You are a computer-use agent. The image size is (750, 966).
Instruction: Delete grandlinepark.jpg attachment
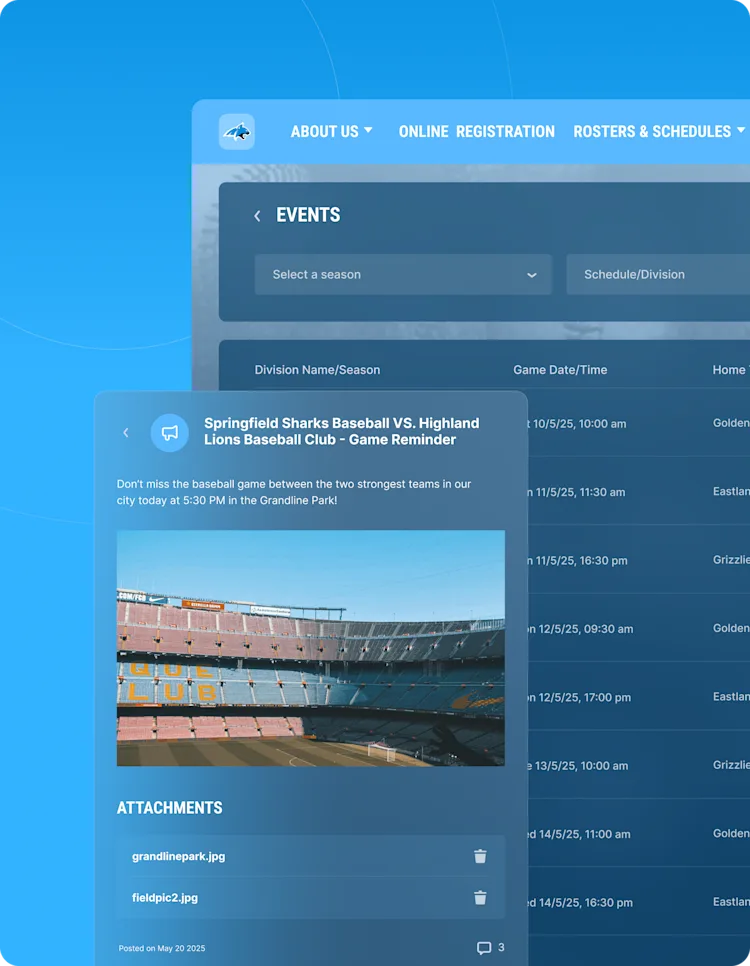[480, 856]
